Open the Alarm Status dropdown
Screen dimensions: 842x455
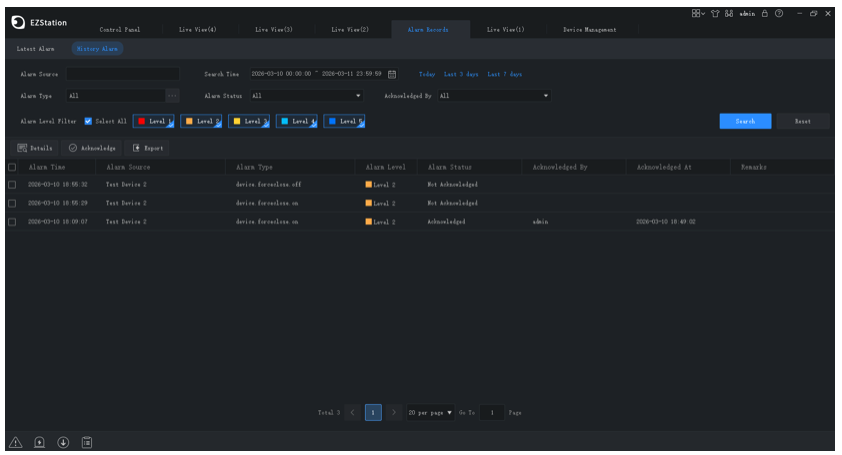click(307, 96)
